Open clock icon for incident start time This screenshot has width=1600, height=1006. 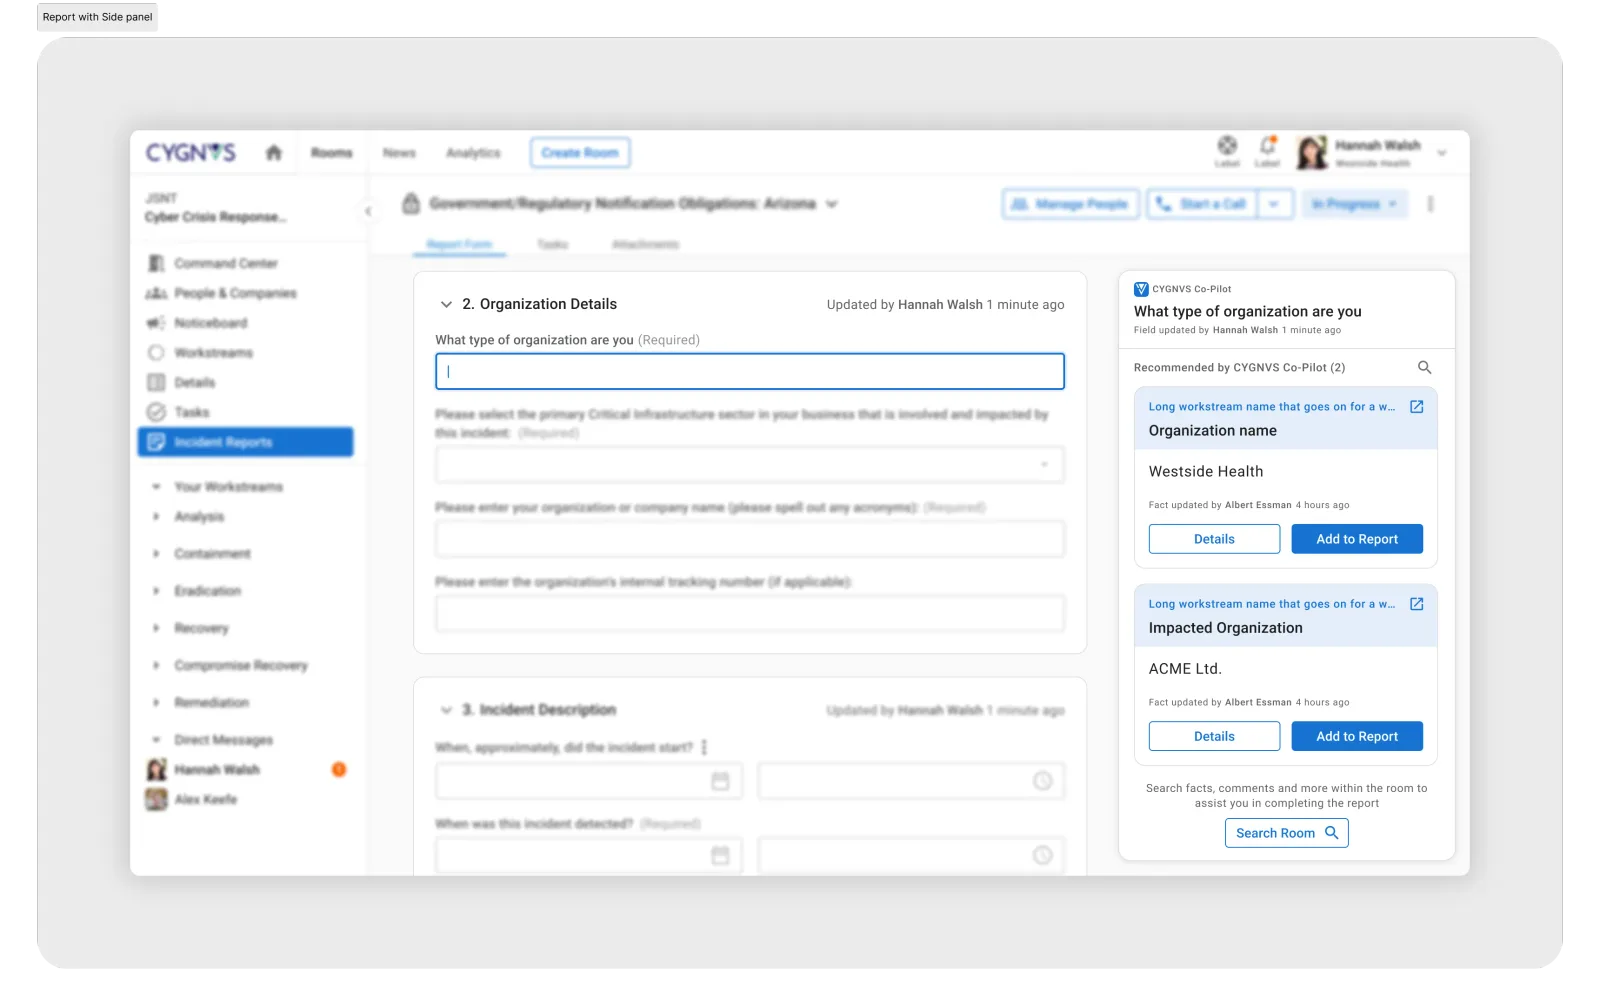(x=1042, y=781)
